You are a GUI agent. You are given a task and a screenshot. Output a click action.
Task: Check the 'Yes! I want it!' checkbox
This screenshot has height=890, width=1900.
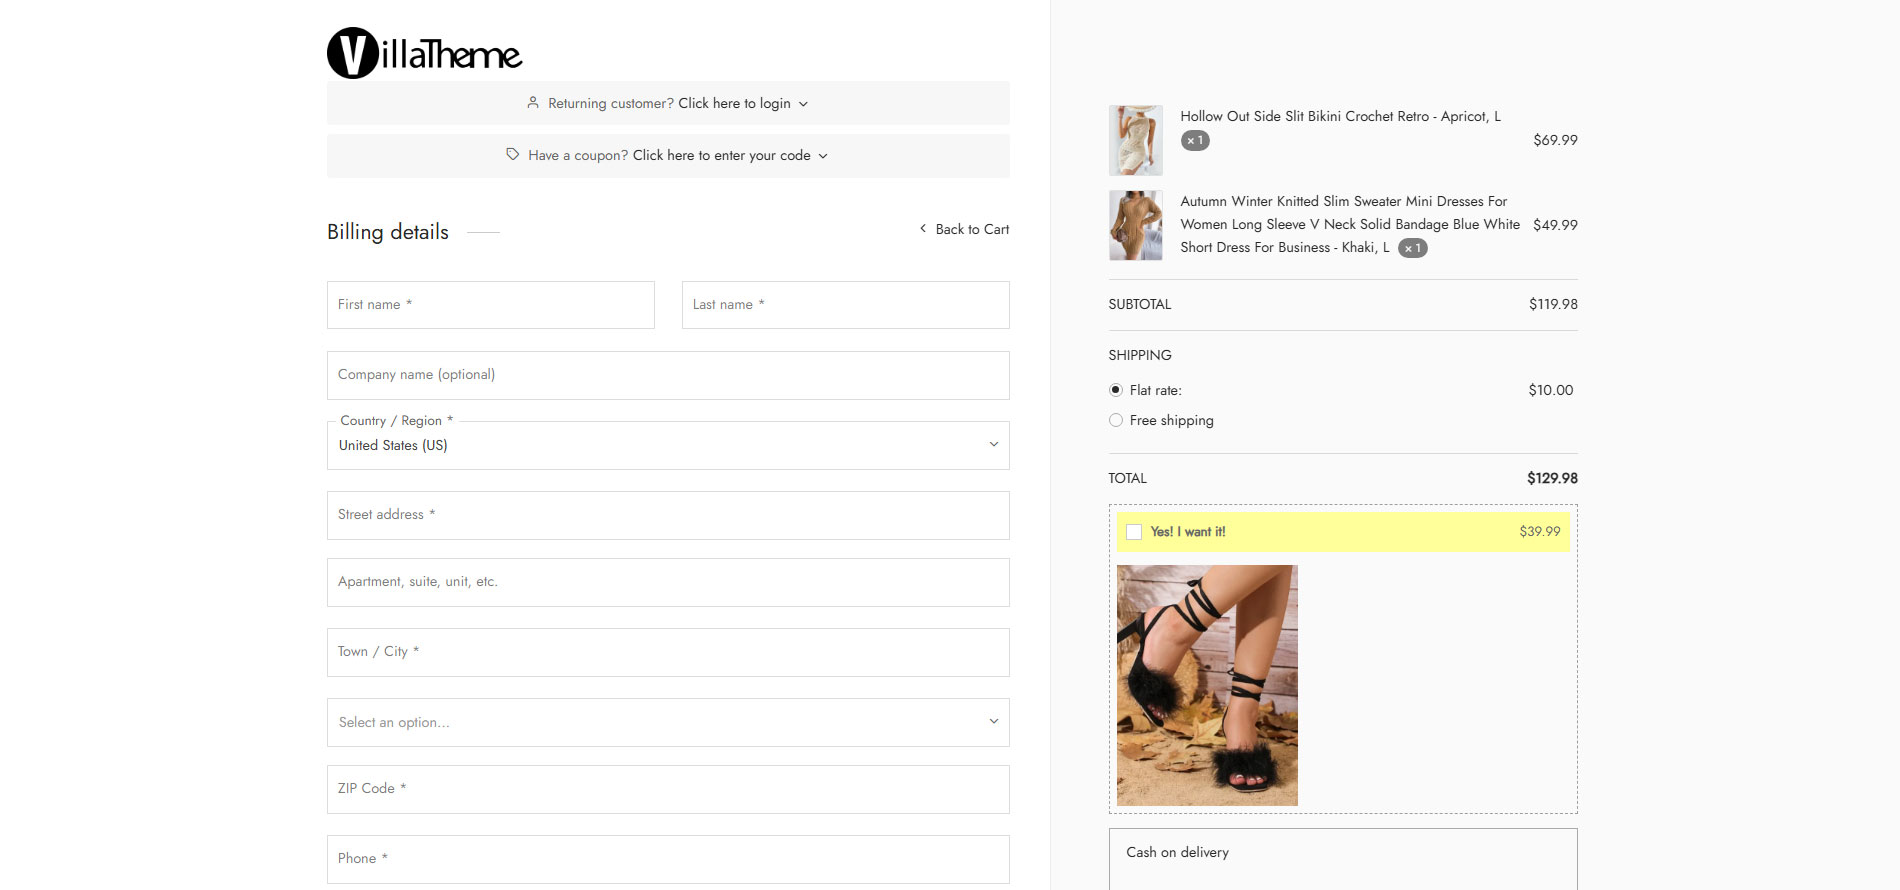1134,532
